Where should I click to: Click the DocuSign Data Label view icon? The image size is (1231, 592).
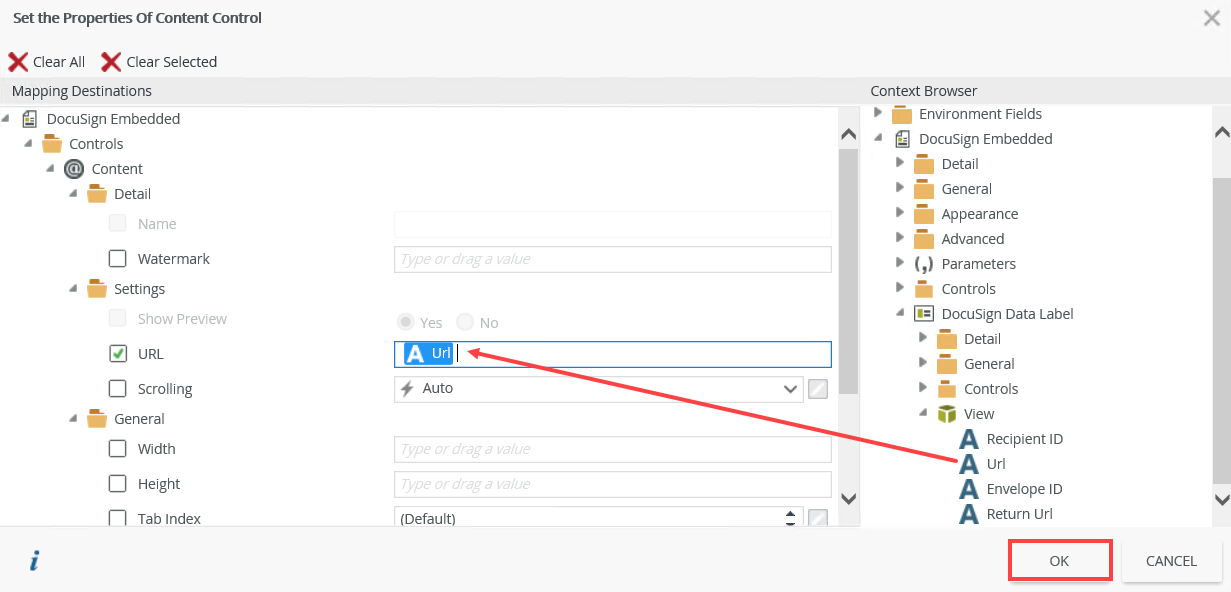click(x=924, y=314)
